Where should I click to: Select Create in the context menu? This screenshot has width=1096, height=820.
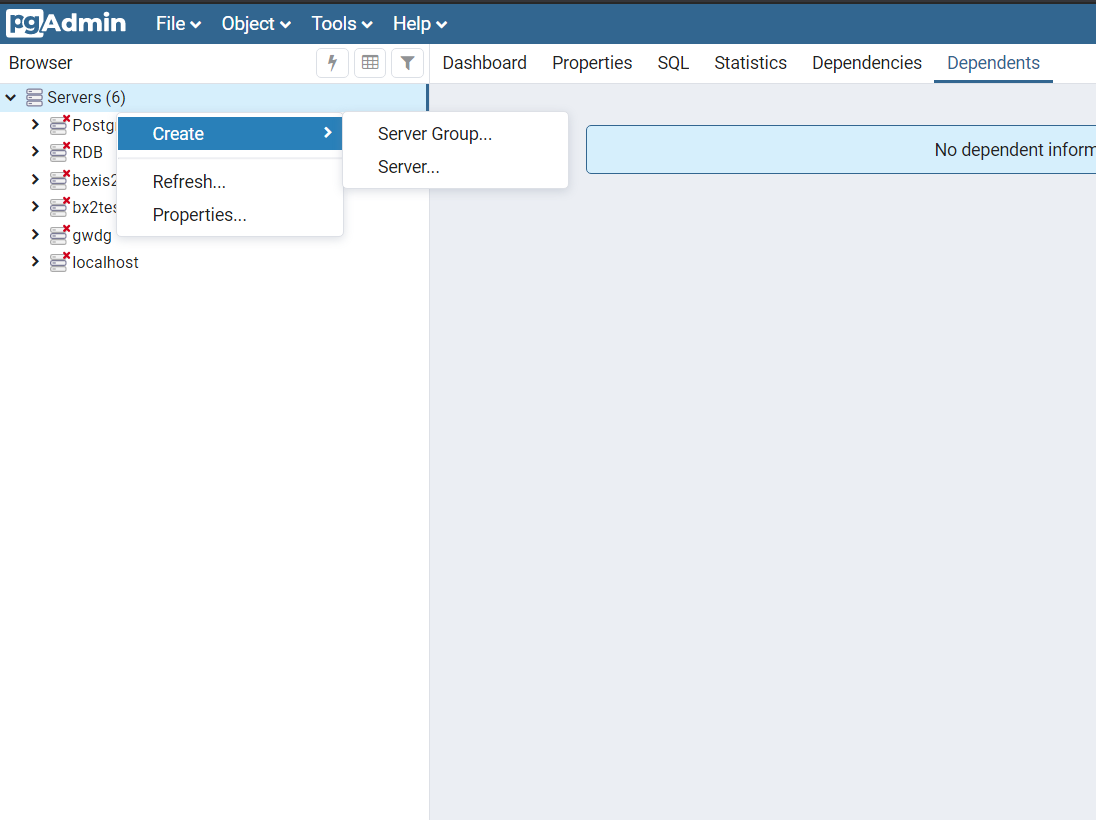pos(230,134)
